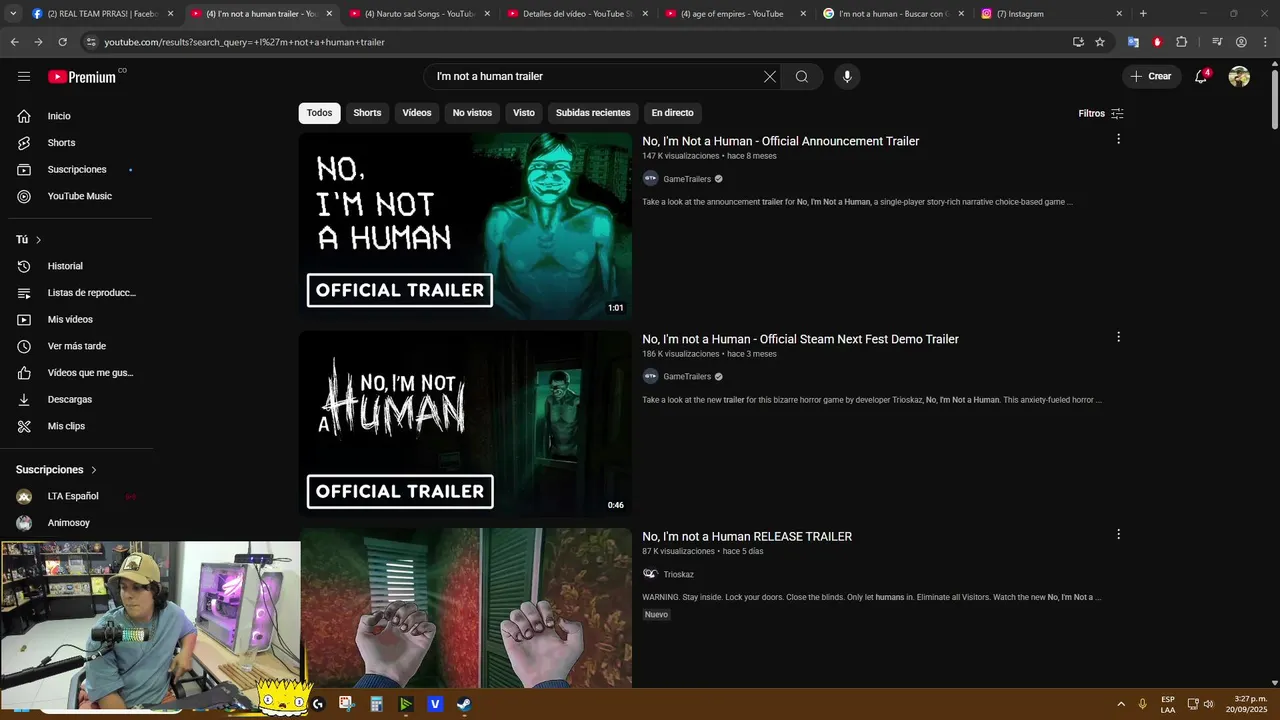Show hidden system tray icons
Viewport: 1280px width, 720px height.
[1121, 704]
